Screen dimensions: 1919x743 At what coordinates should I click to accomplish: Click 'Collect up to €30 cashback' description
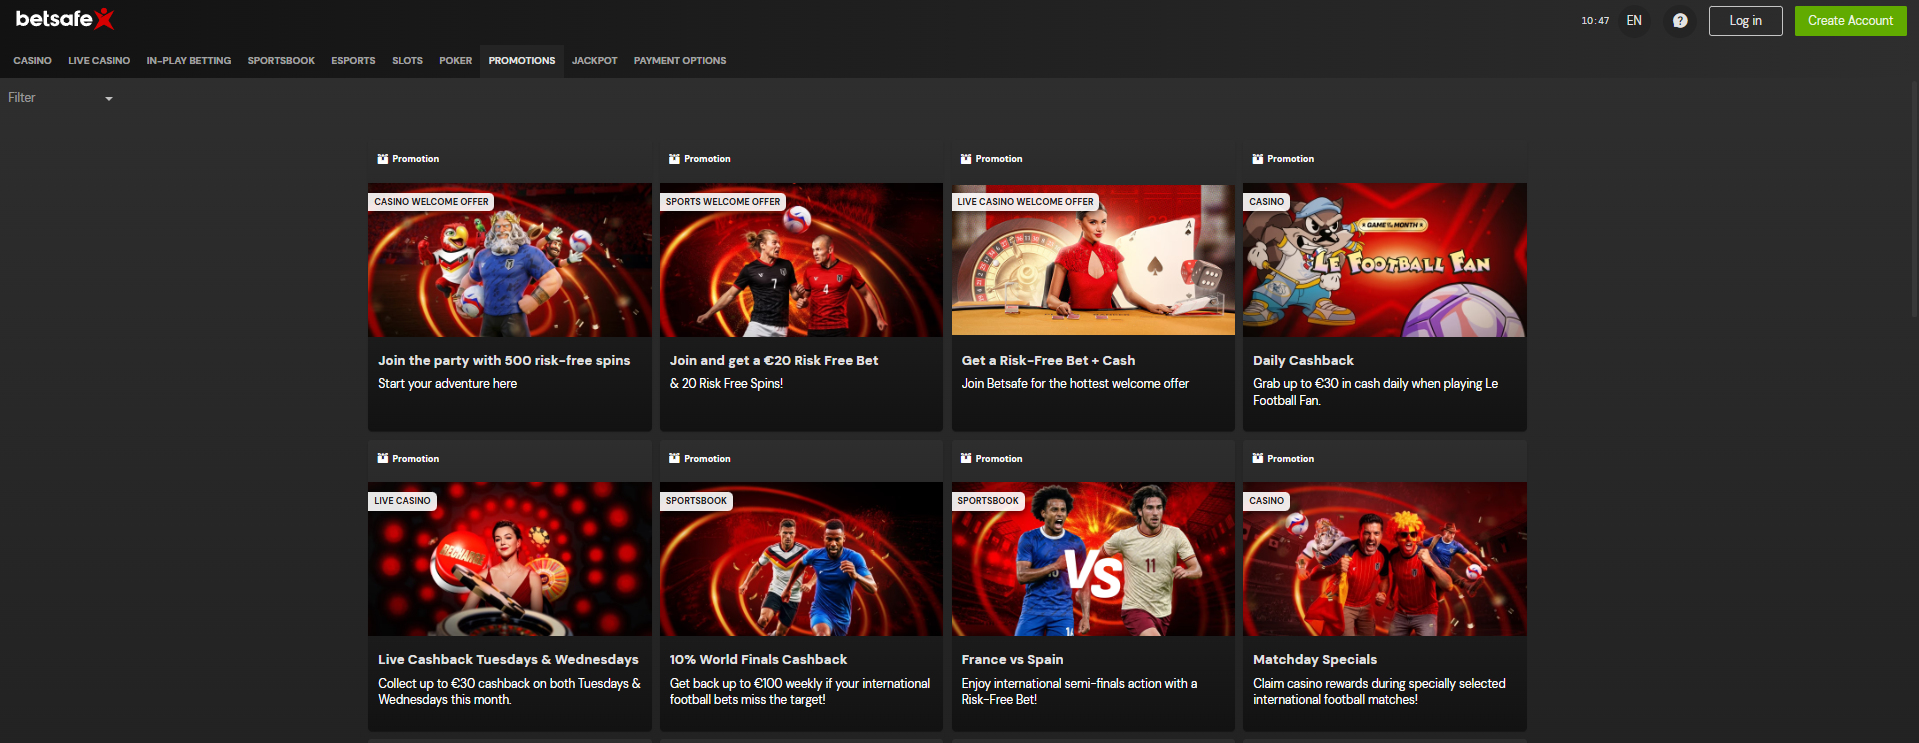tap(509, 691)
